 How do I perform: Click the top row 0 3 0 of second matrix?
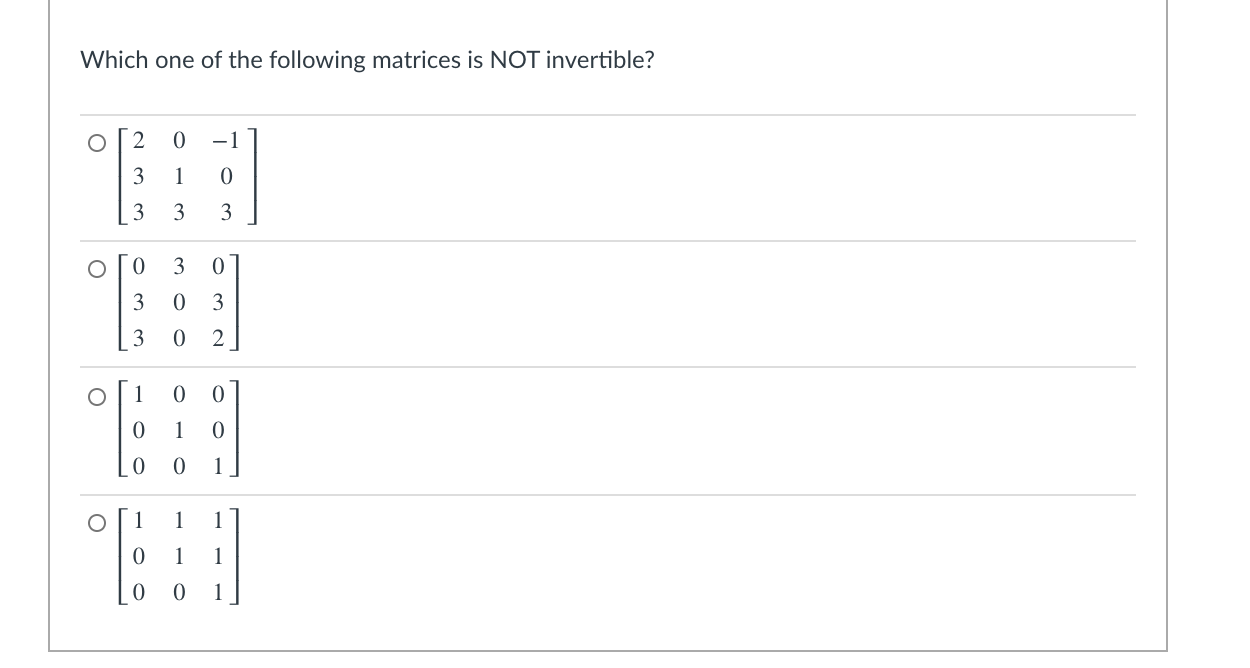pos(180,267)
